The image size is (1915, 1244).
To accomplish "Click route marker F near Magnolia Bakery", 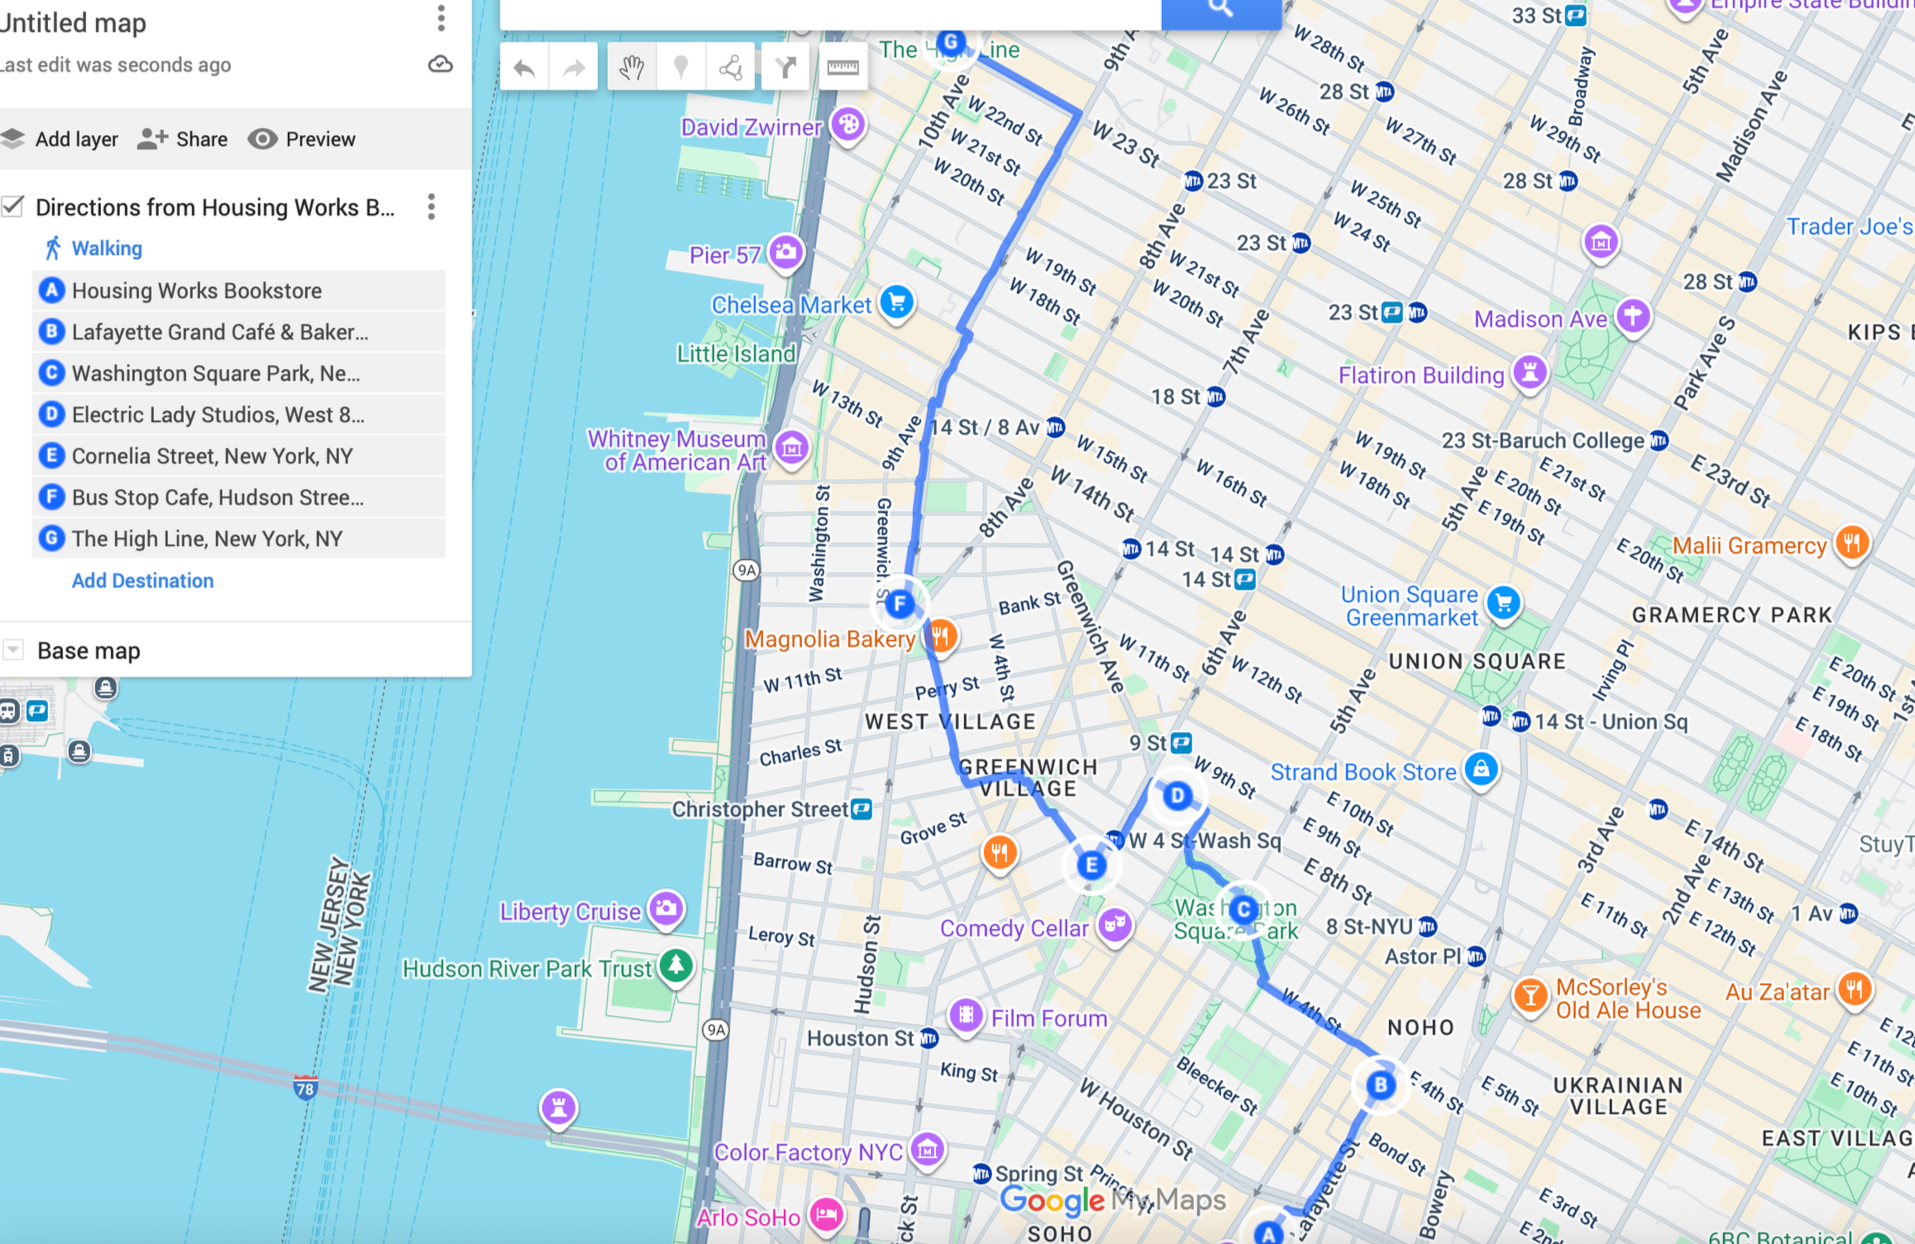I will [900, 603].
